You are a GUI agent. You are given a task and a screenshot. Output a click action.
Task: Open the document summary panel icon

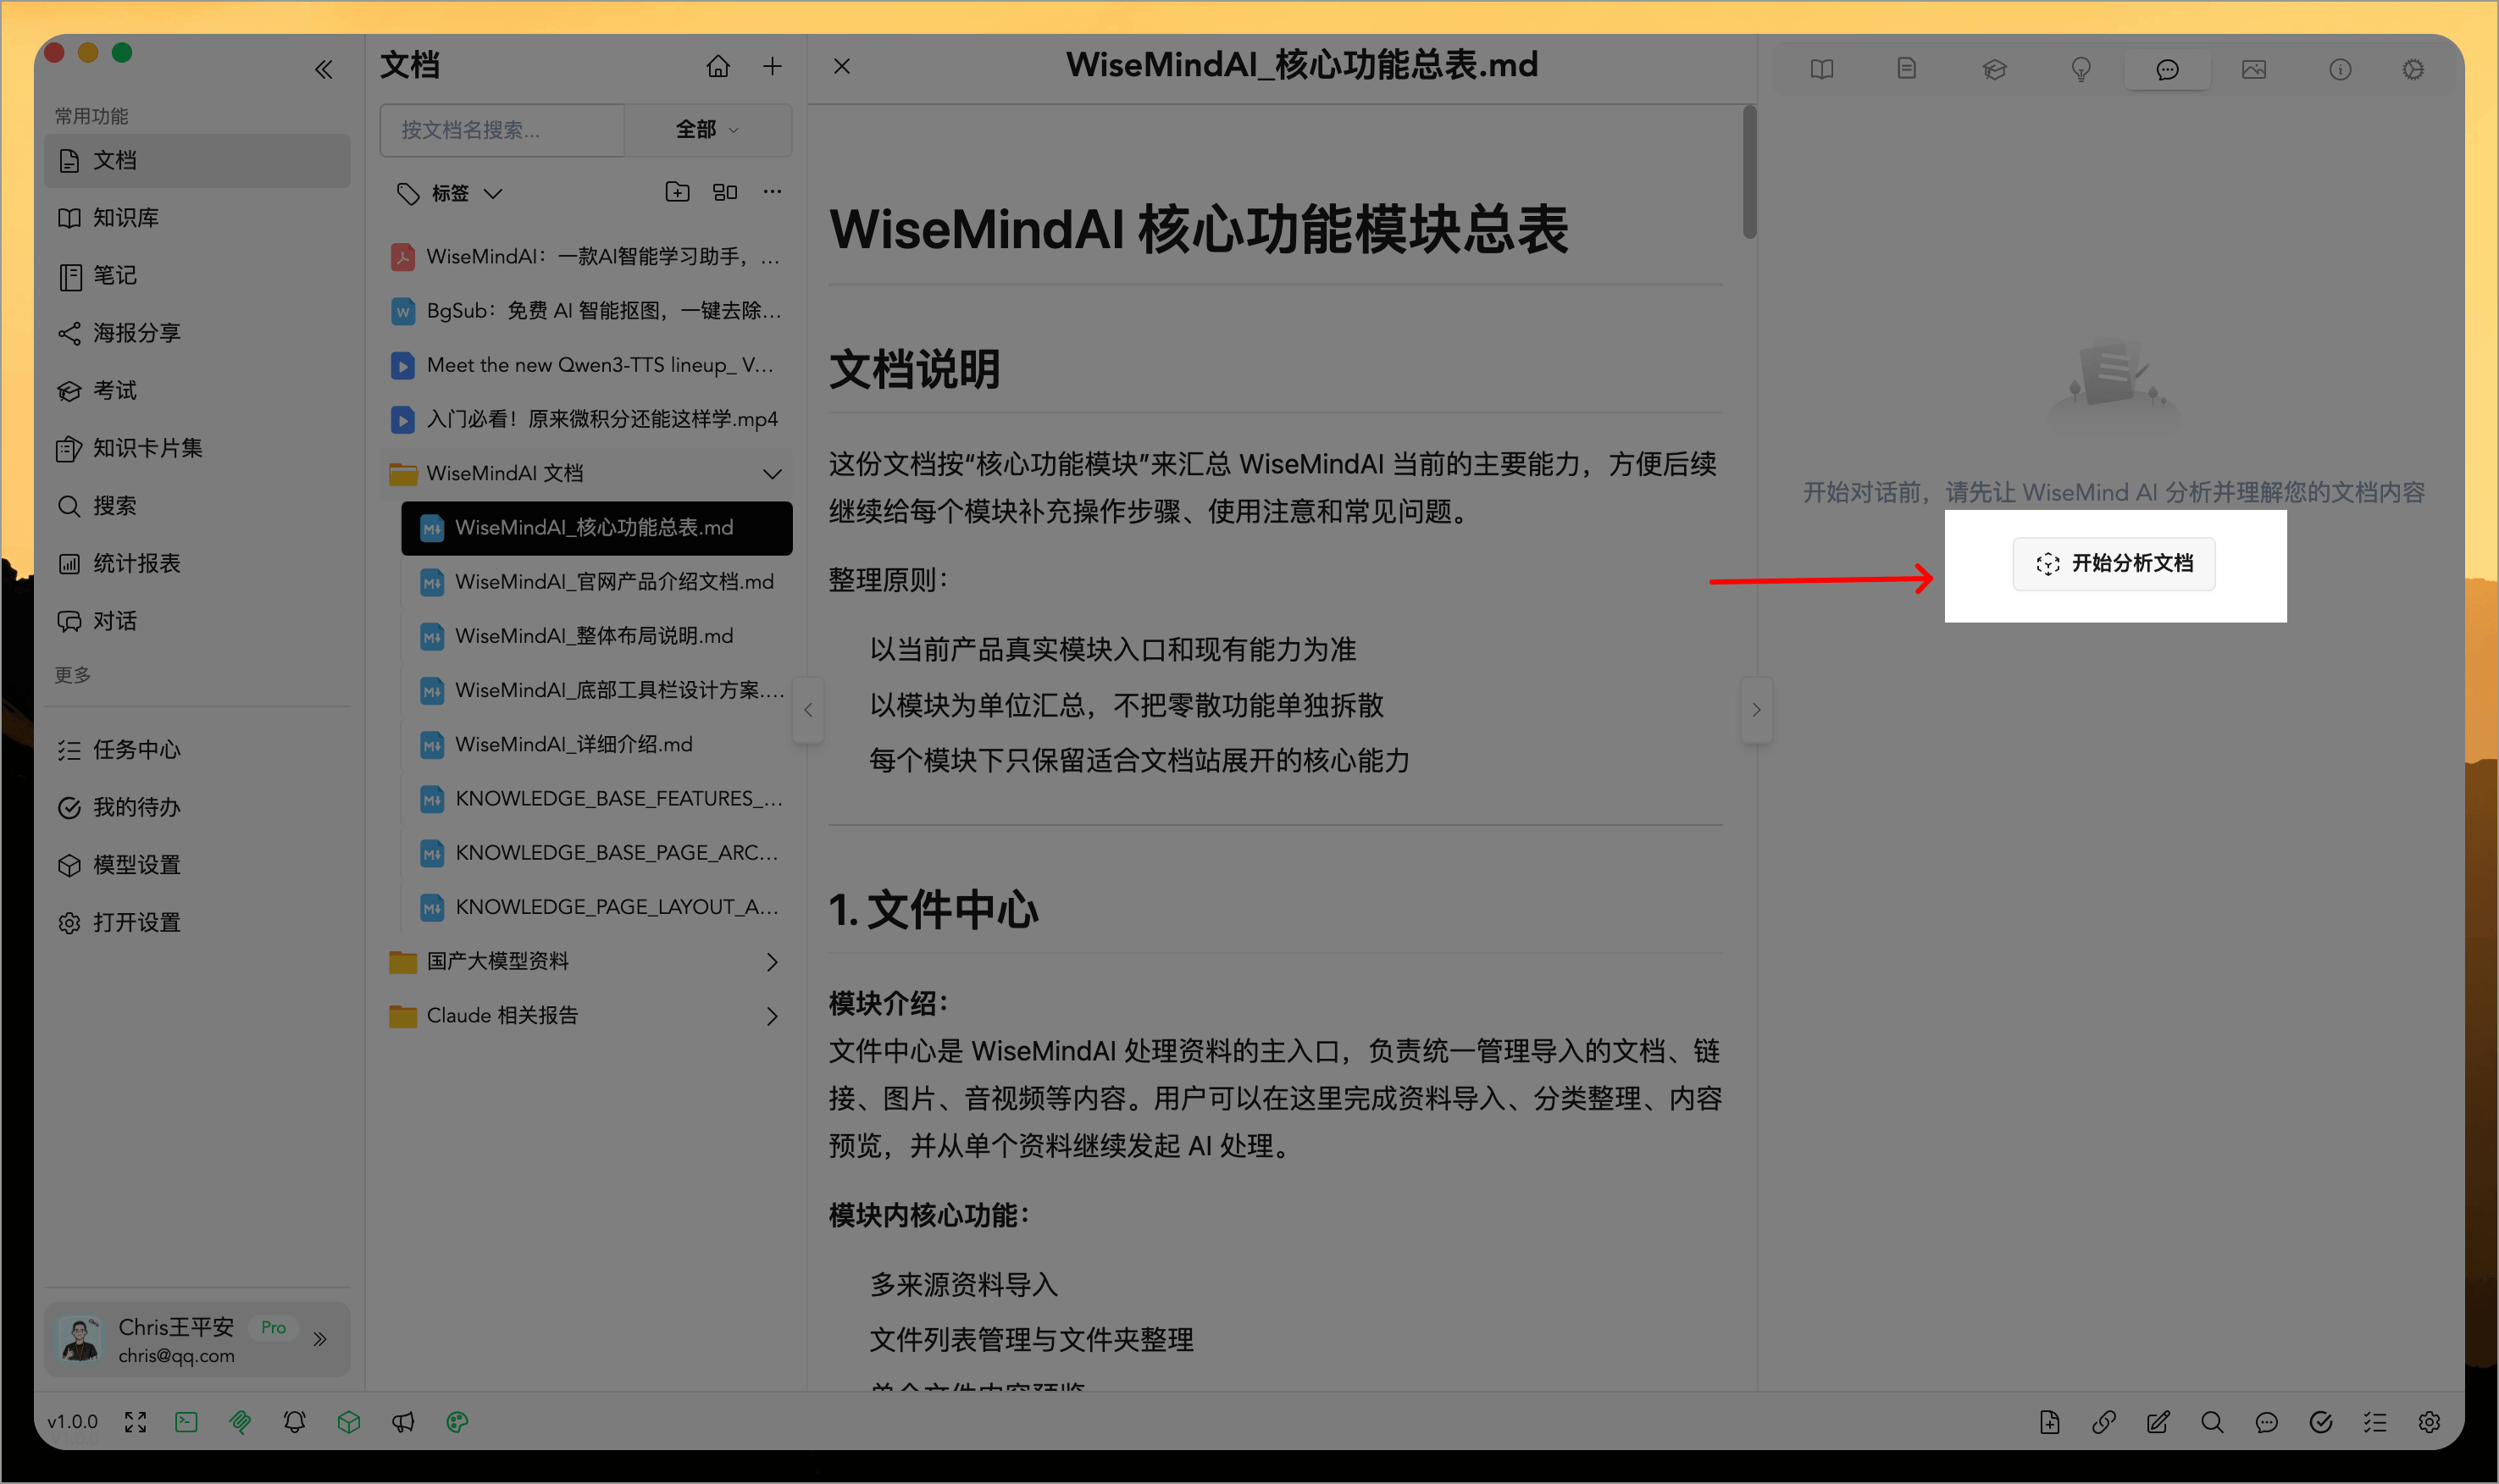tap(1906, 69)
